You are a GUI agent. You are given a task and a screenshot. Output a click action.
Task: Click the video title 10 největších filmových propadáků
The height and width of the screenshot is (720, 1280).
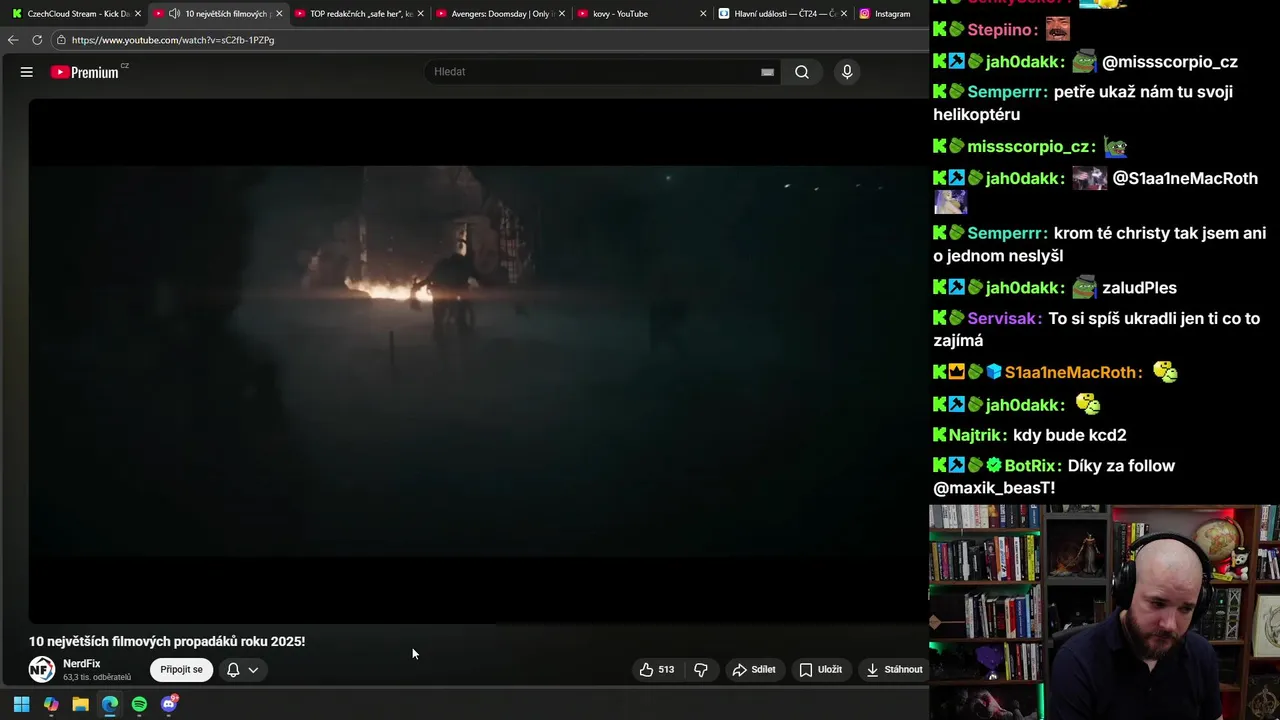coord(167,642)
